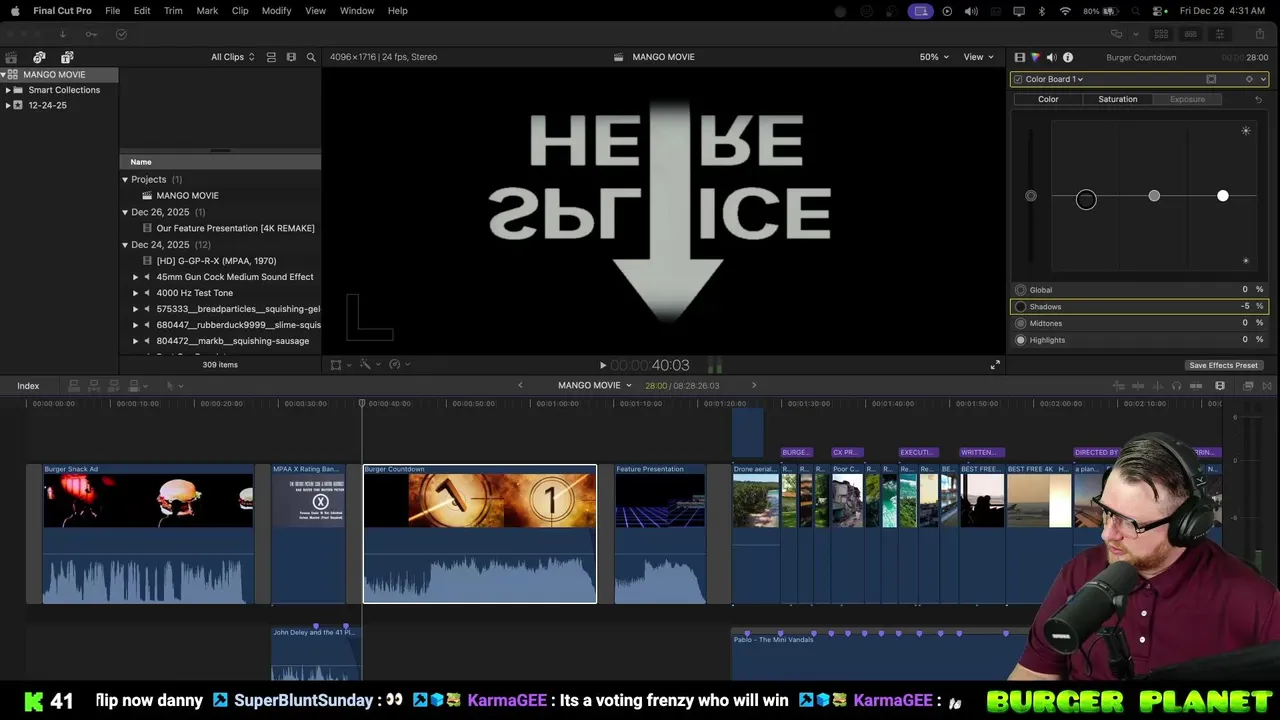Click the Share export icon in toolbar
The width and height of the screenshot is (1280, 720).
tap(1260, 34)
